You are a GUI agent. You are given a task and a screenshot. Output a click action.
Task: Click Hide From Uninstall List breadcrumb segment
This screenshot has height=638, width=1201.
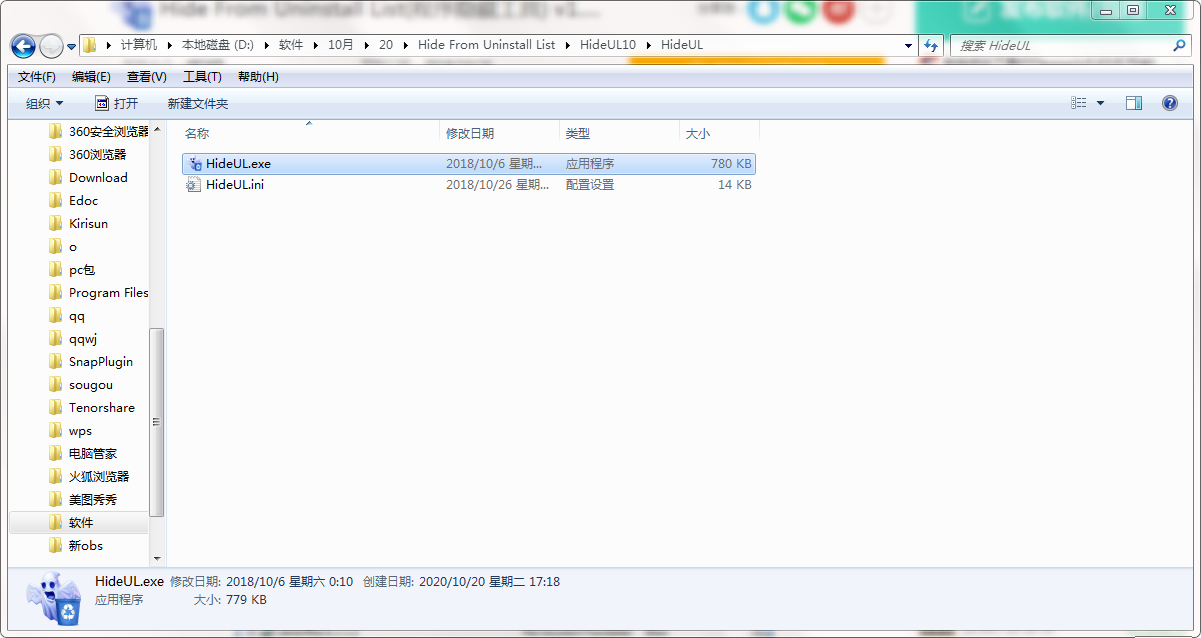487,46
